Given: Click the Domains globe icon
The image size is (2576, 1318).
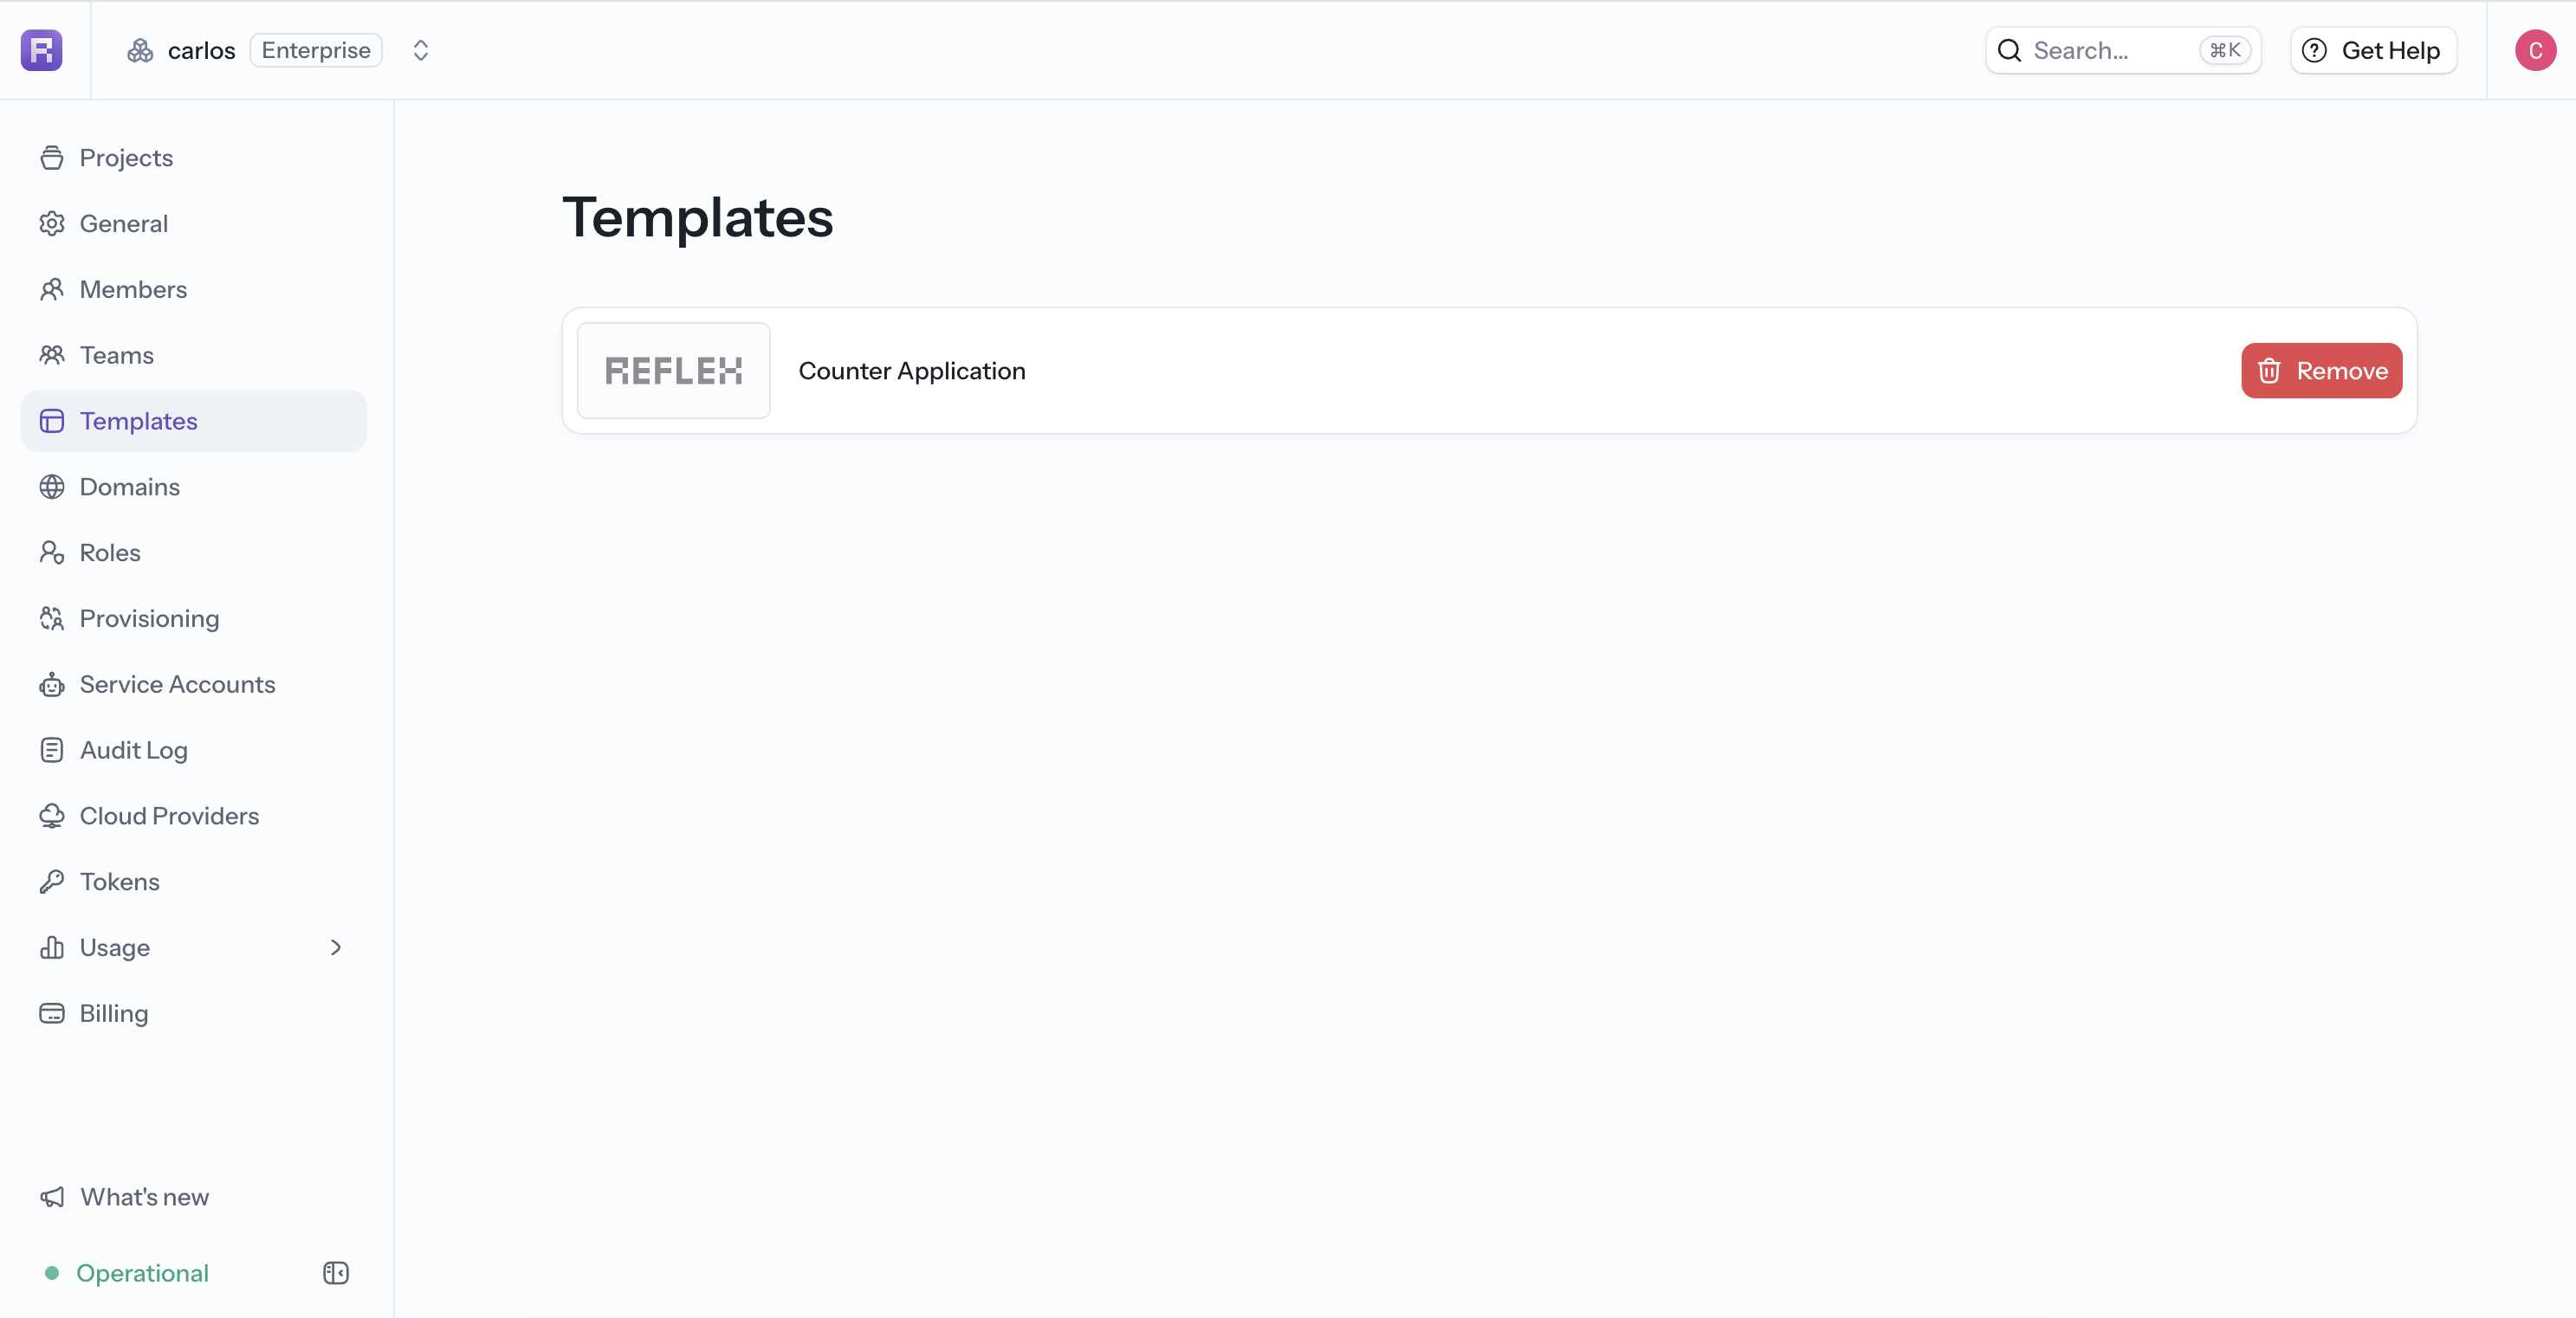Looking at the screenshot, I should click(52, 487).
